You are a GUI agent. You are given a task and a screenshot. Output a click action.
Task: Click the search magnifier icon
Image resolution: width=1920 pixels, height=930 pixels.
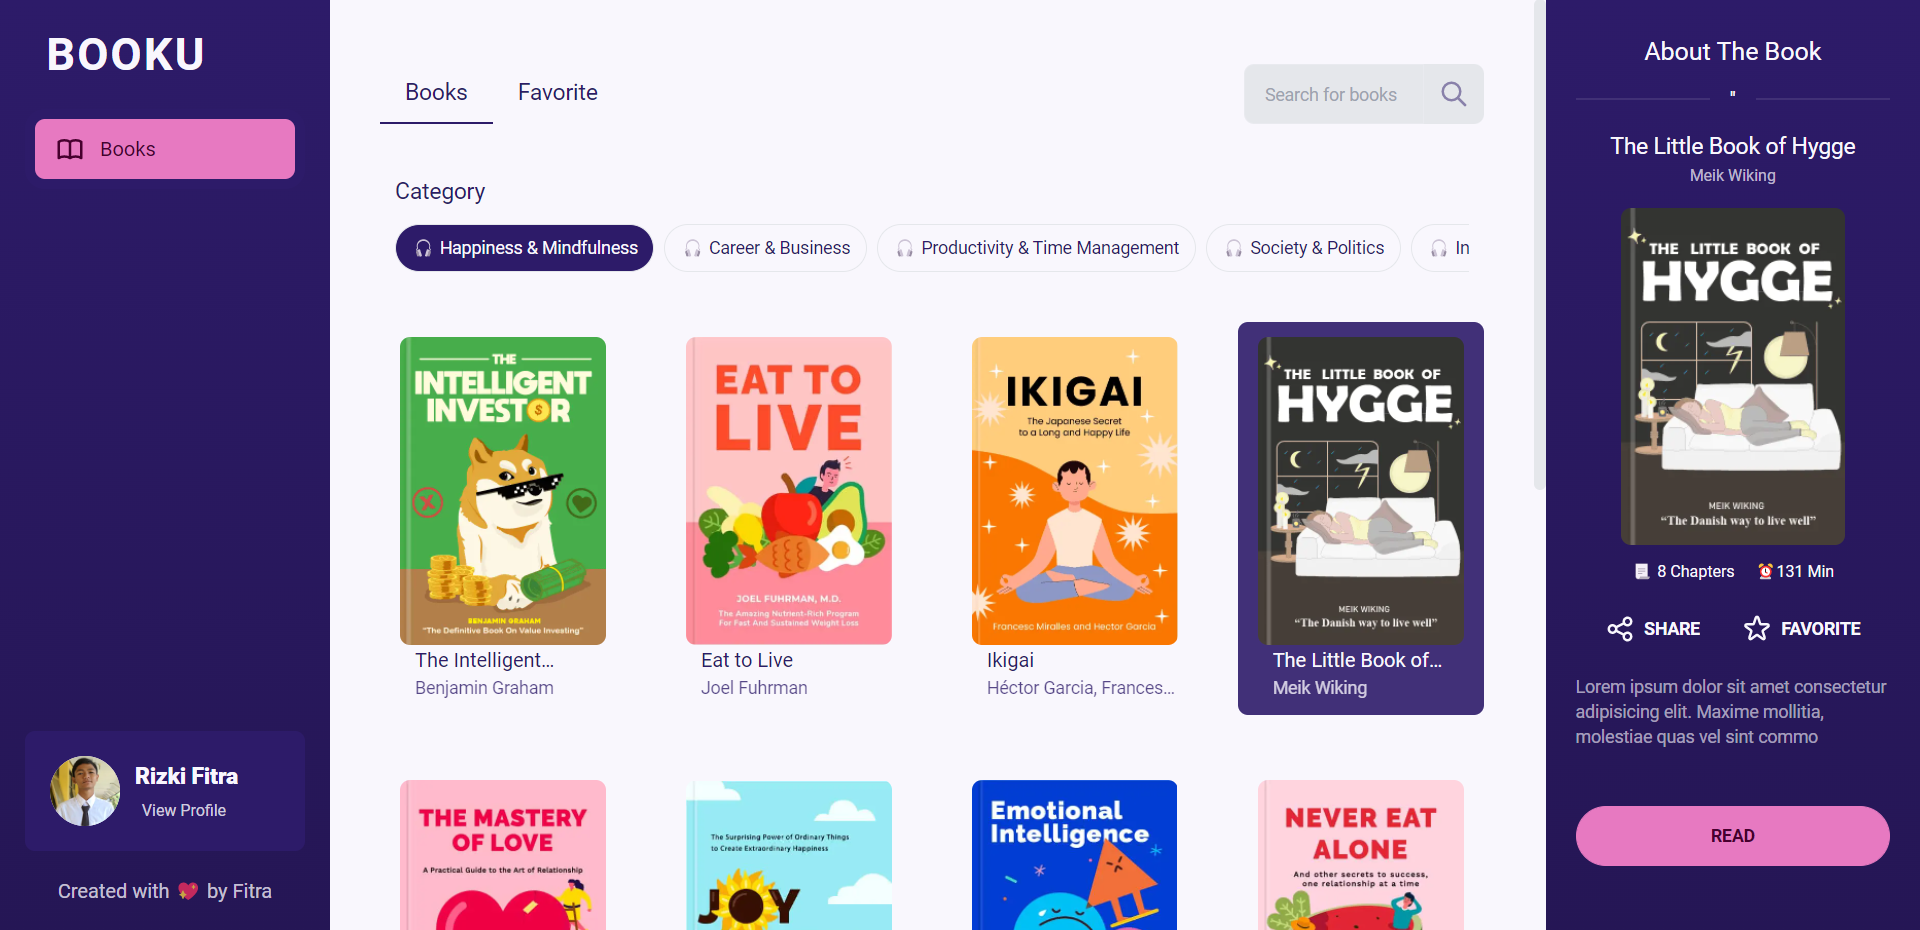coord(1453,94)
